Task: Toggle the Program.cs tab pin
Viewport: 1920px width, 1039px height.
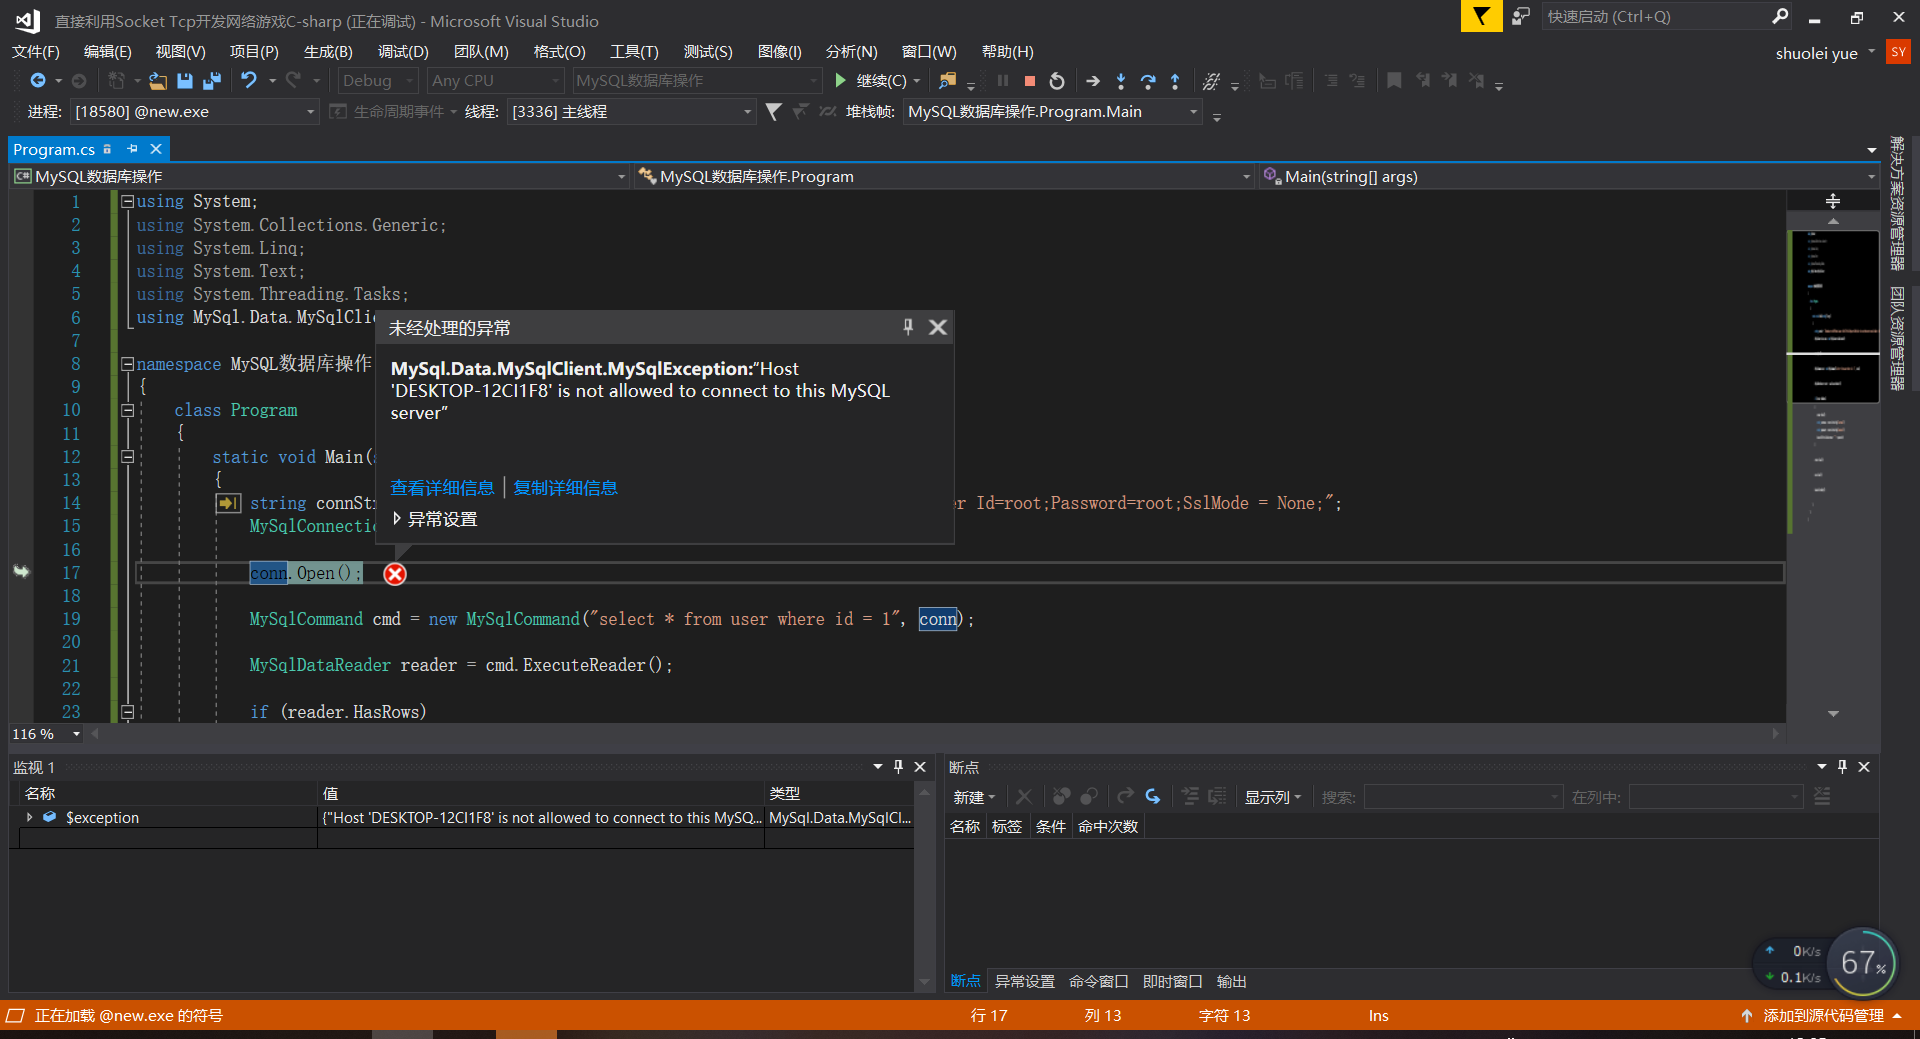Action: click(x=132, y=149)
